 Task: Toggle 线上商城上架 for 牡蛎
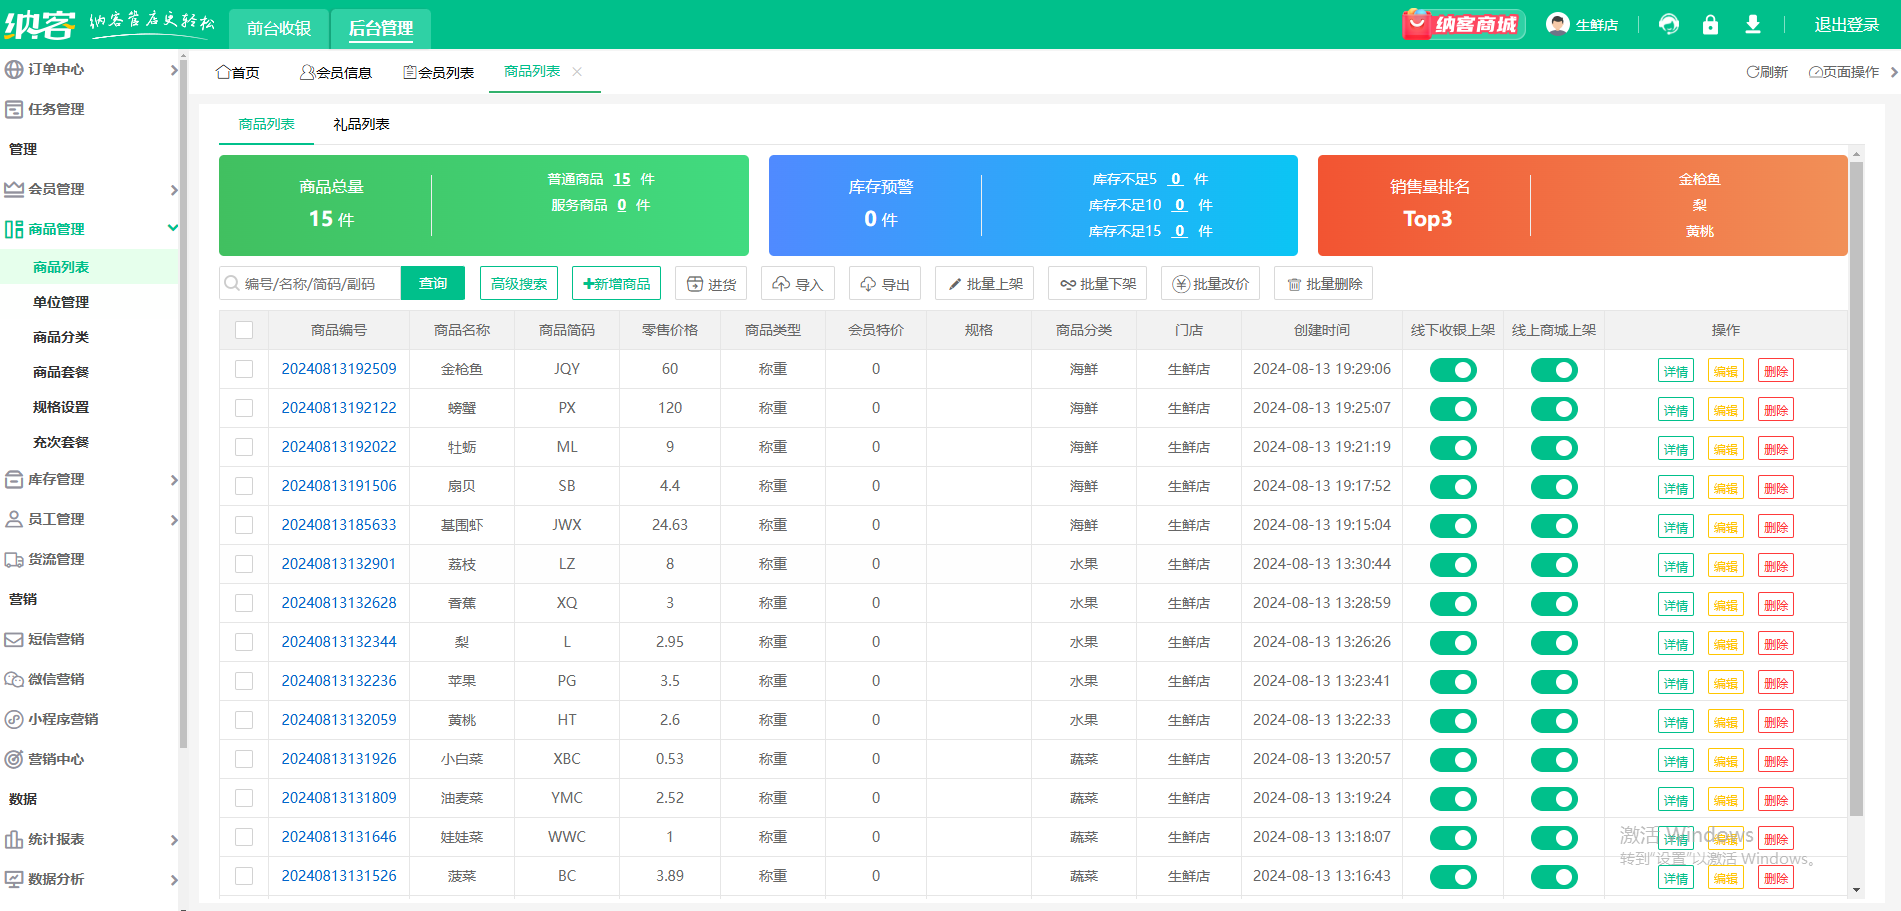(x=1554, y=448)
